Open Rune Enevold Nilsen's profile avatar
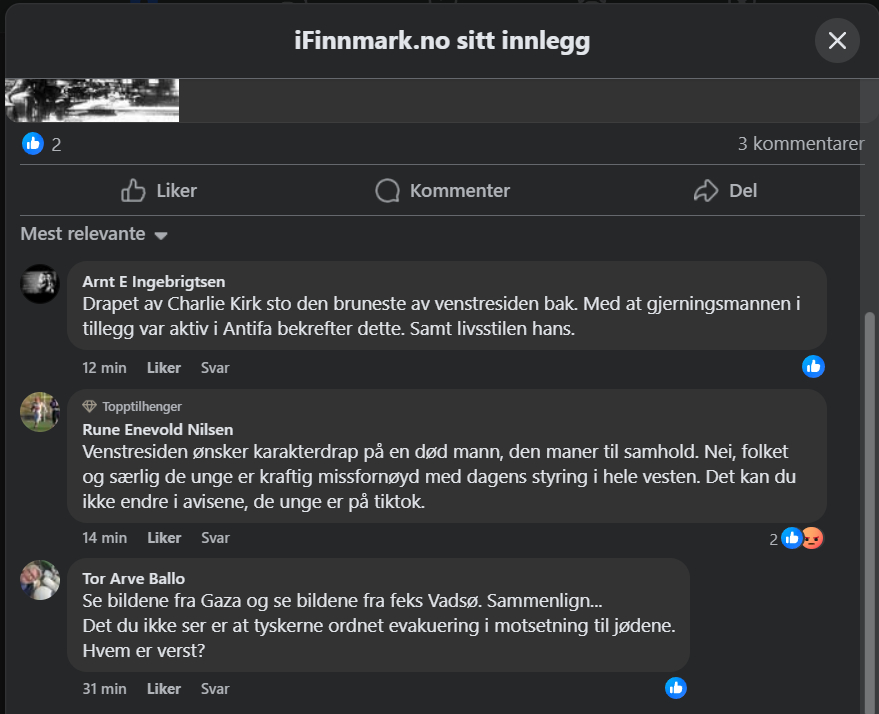Image resolution: width=879 pixels, height=714 pixels. 40,412
